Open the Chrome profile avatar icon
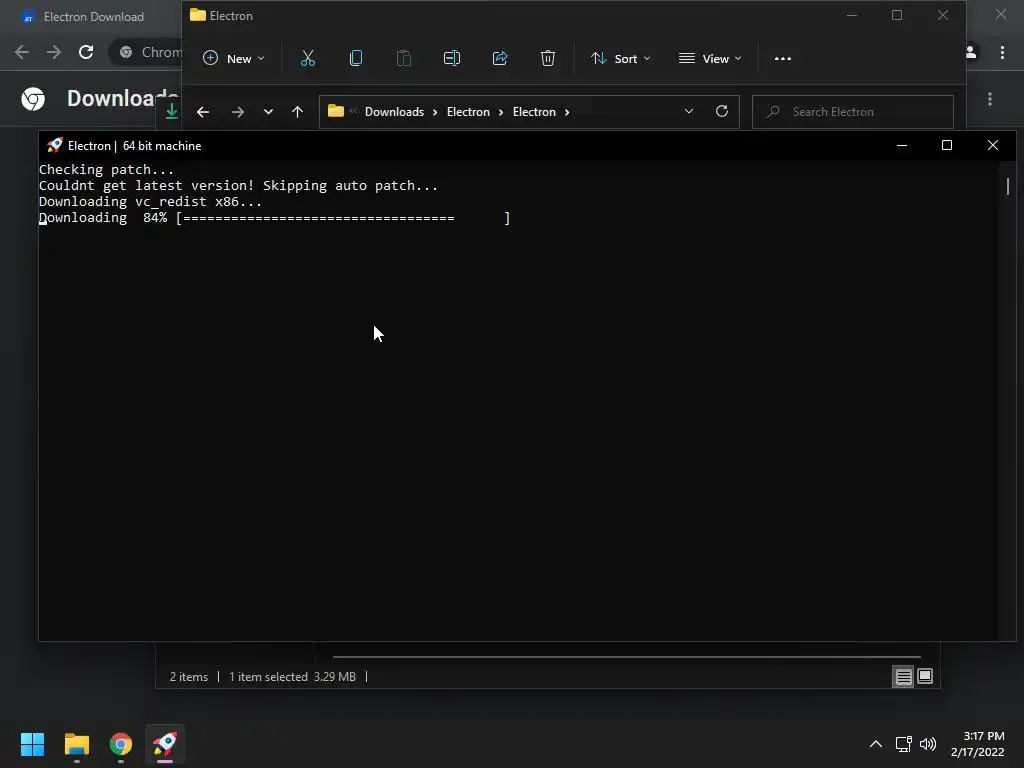1024x768 pixels. tap(971, 52)
